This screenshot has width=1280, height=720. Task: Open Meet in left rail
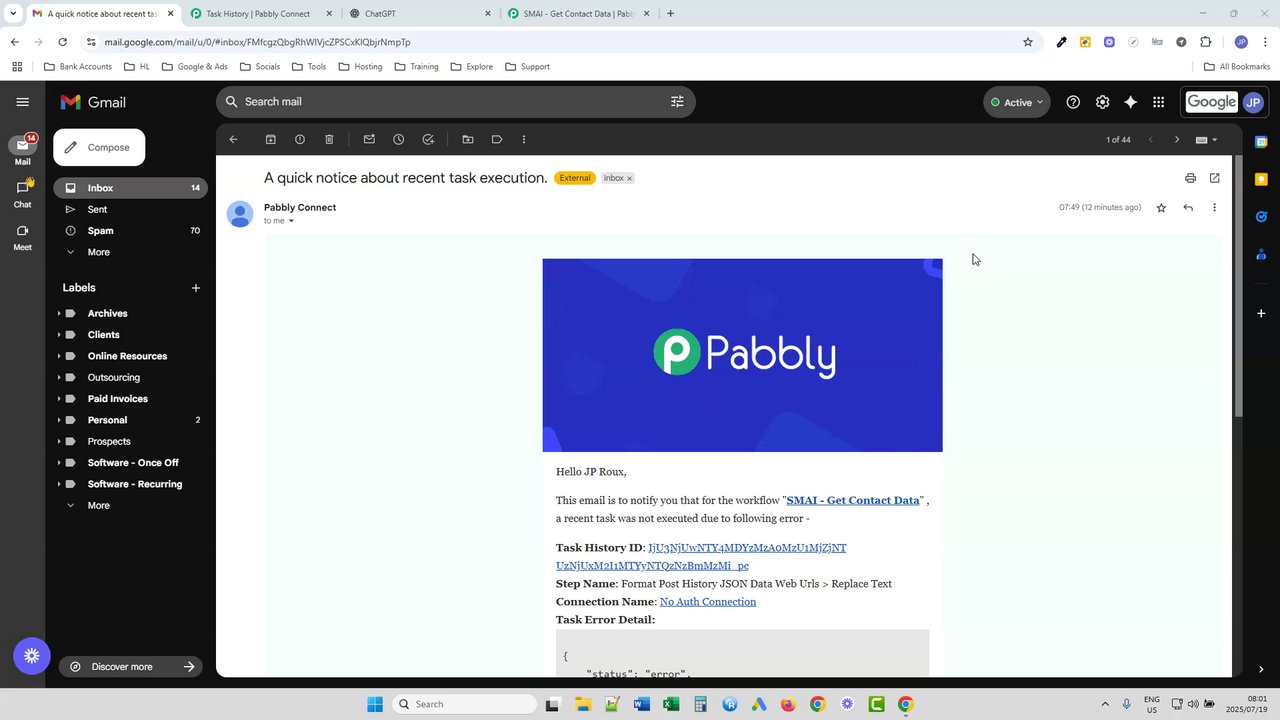pyautogui.click(x=22, y=236)
